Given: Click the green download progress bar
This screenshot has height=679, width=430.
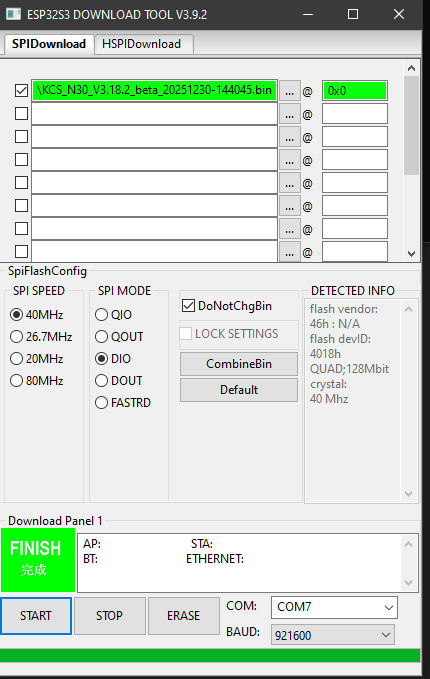Looking at the screenshot, I should (x=210, y=655).
